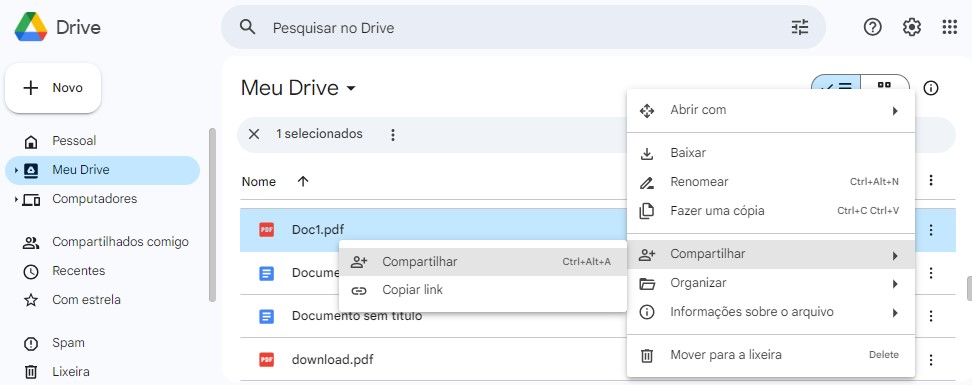Show details info panel icon
The image size is (972, 385).
tap(930, 88)
